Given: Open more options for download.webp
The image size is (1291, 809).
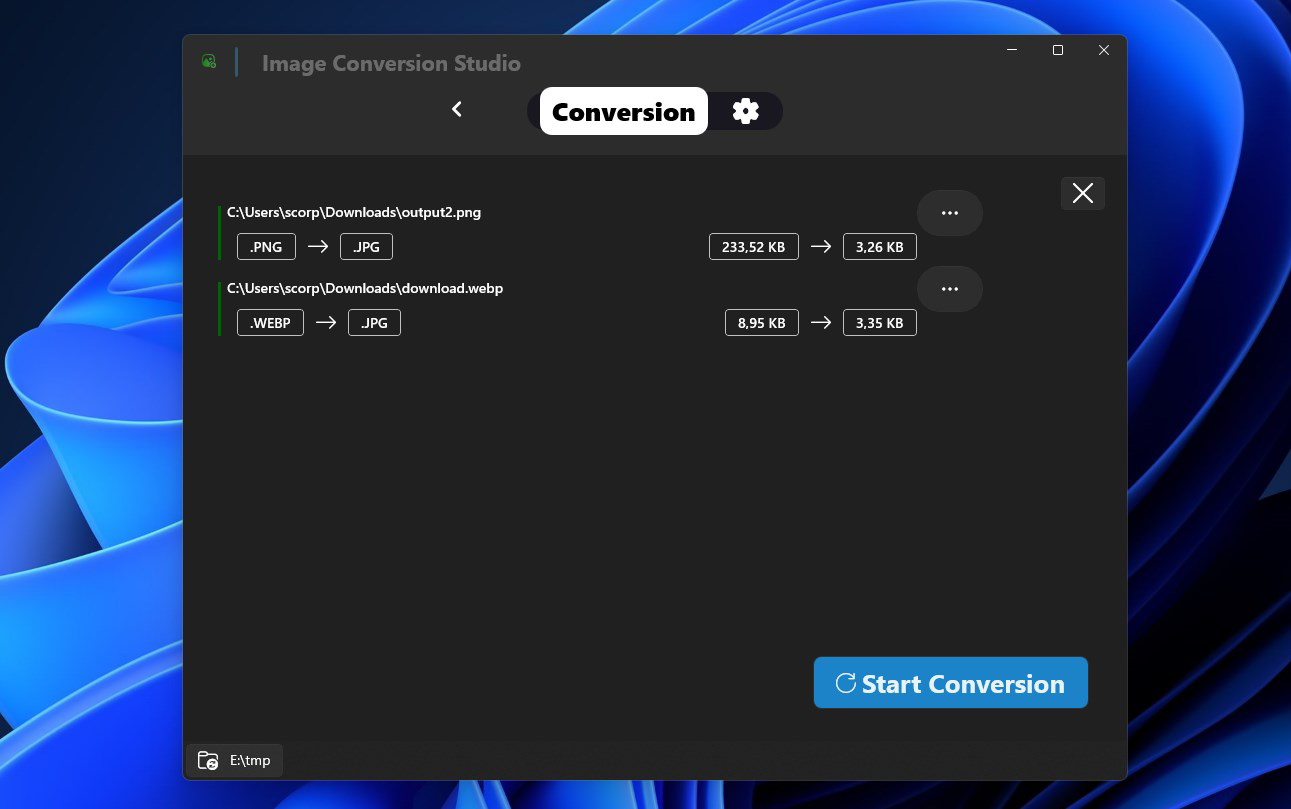Looking at the screenshot, I should tap(950, 289).
